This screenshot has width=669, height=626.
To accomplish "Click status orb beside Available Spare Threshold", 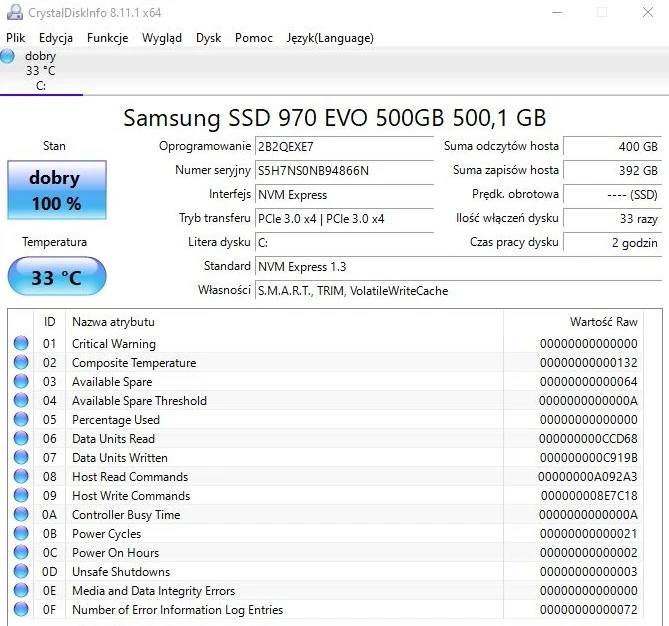I will point(21,401).
